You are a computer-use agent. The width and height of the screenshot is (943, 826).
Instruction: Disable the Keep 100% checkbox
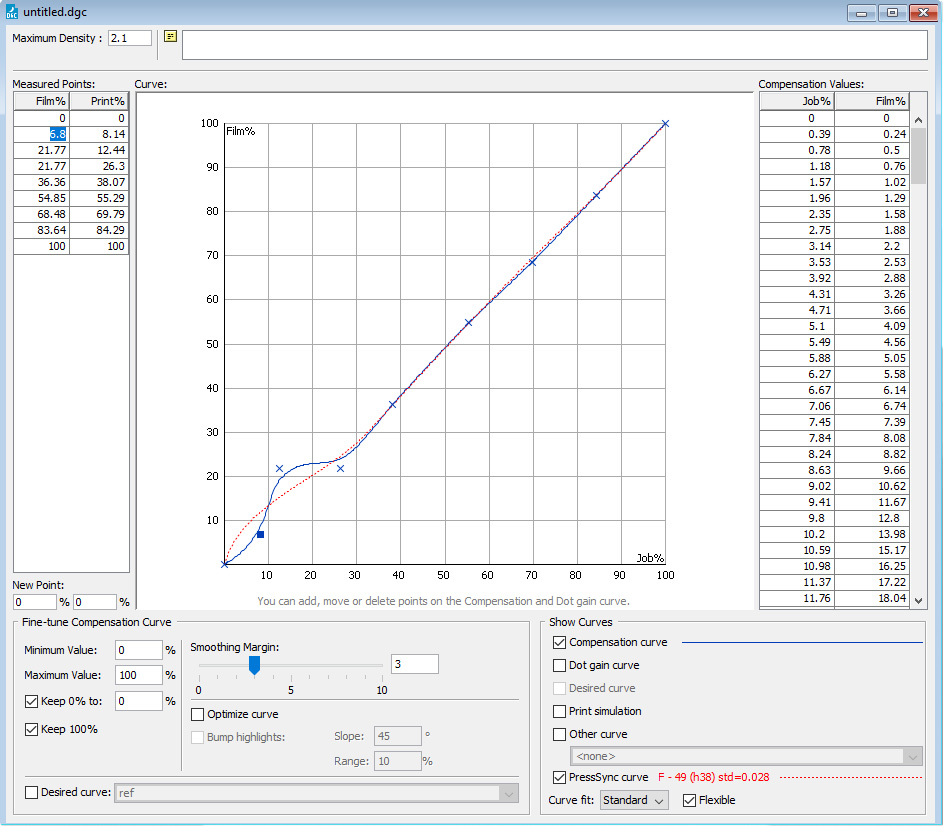tap(31, 729)
